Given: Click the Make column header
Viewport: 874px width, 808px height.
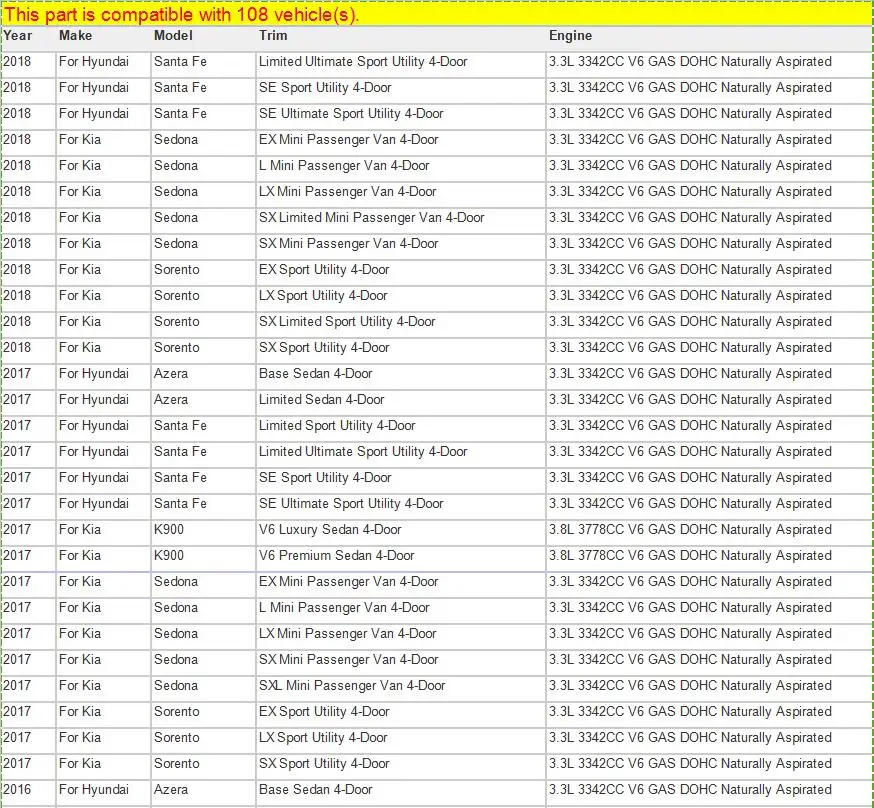Looking at the screenshot, I should click(x=75, y=36).
